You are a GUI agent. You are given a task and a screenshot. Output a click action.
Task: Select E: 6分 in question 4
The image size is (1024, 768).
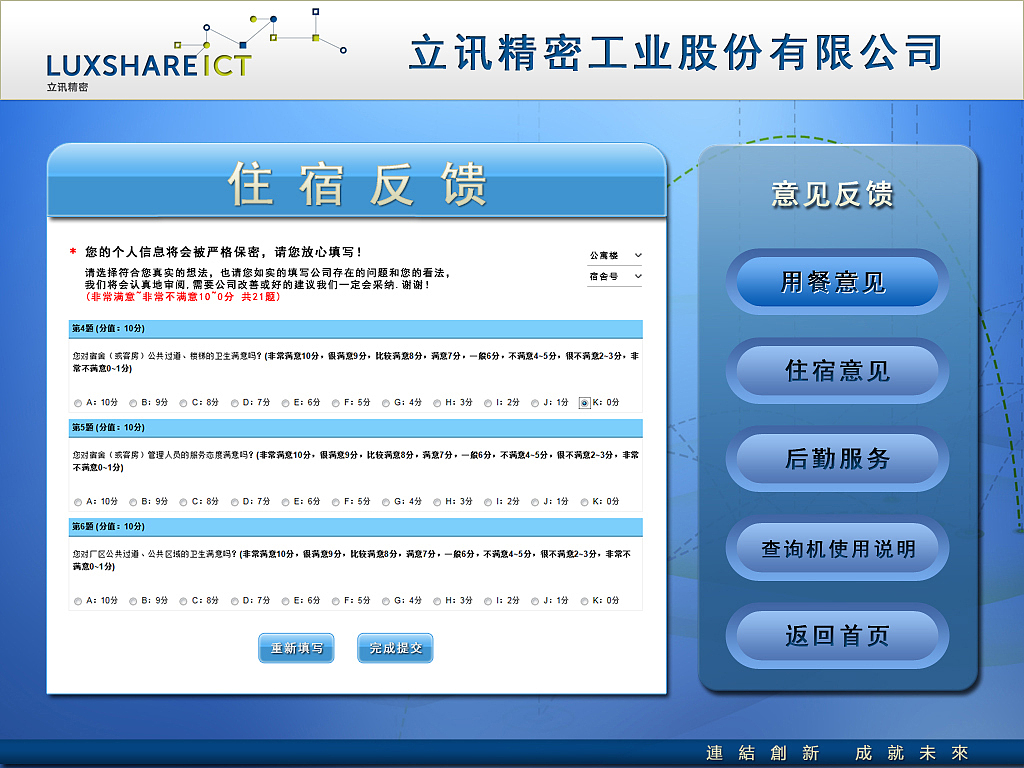pyautogui.click(x=285, y=403)
